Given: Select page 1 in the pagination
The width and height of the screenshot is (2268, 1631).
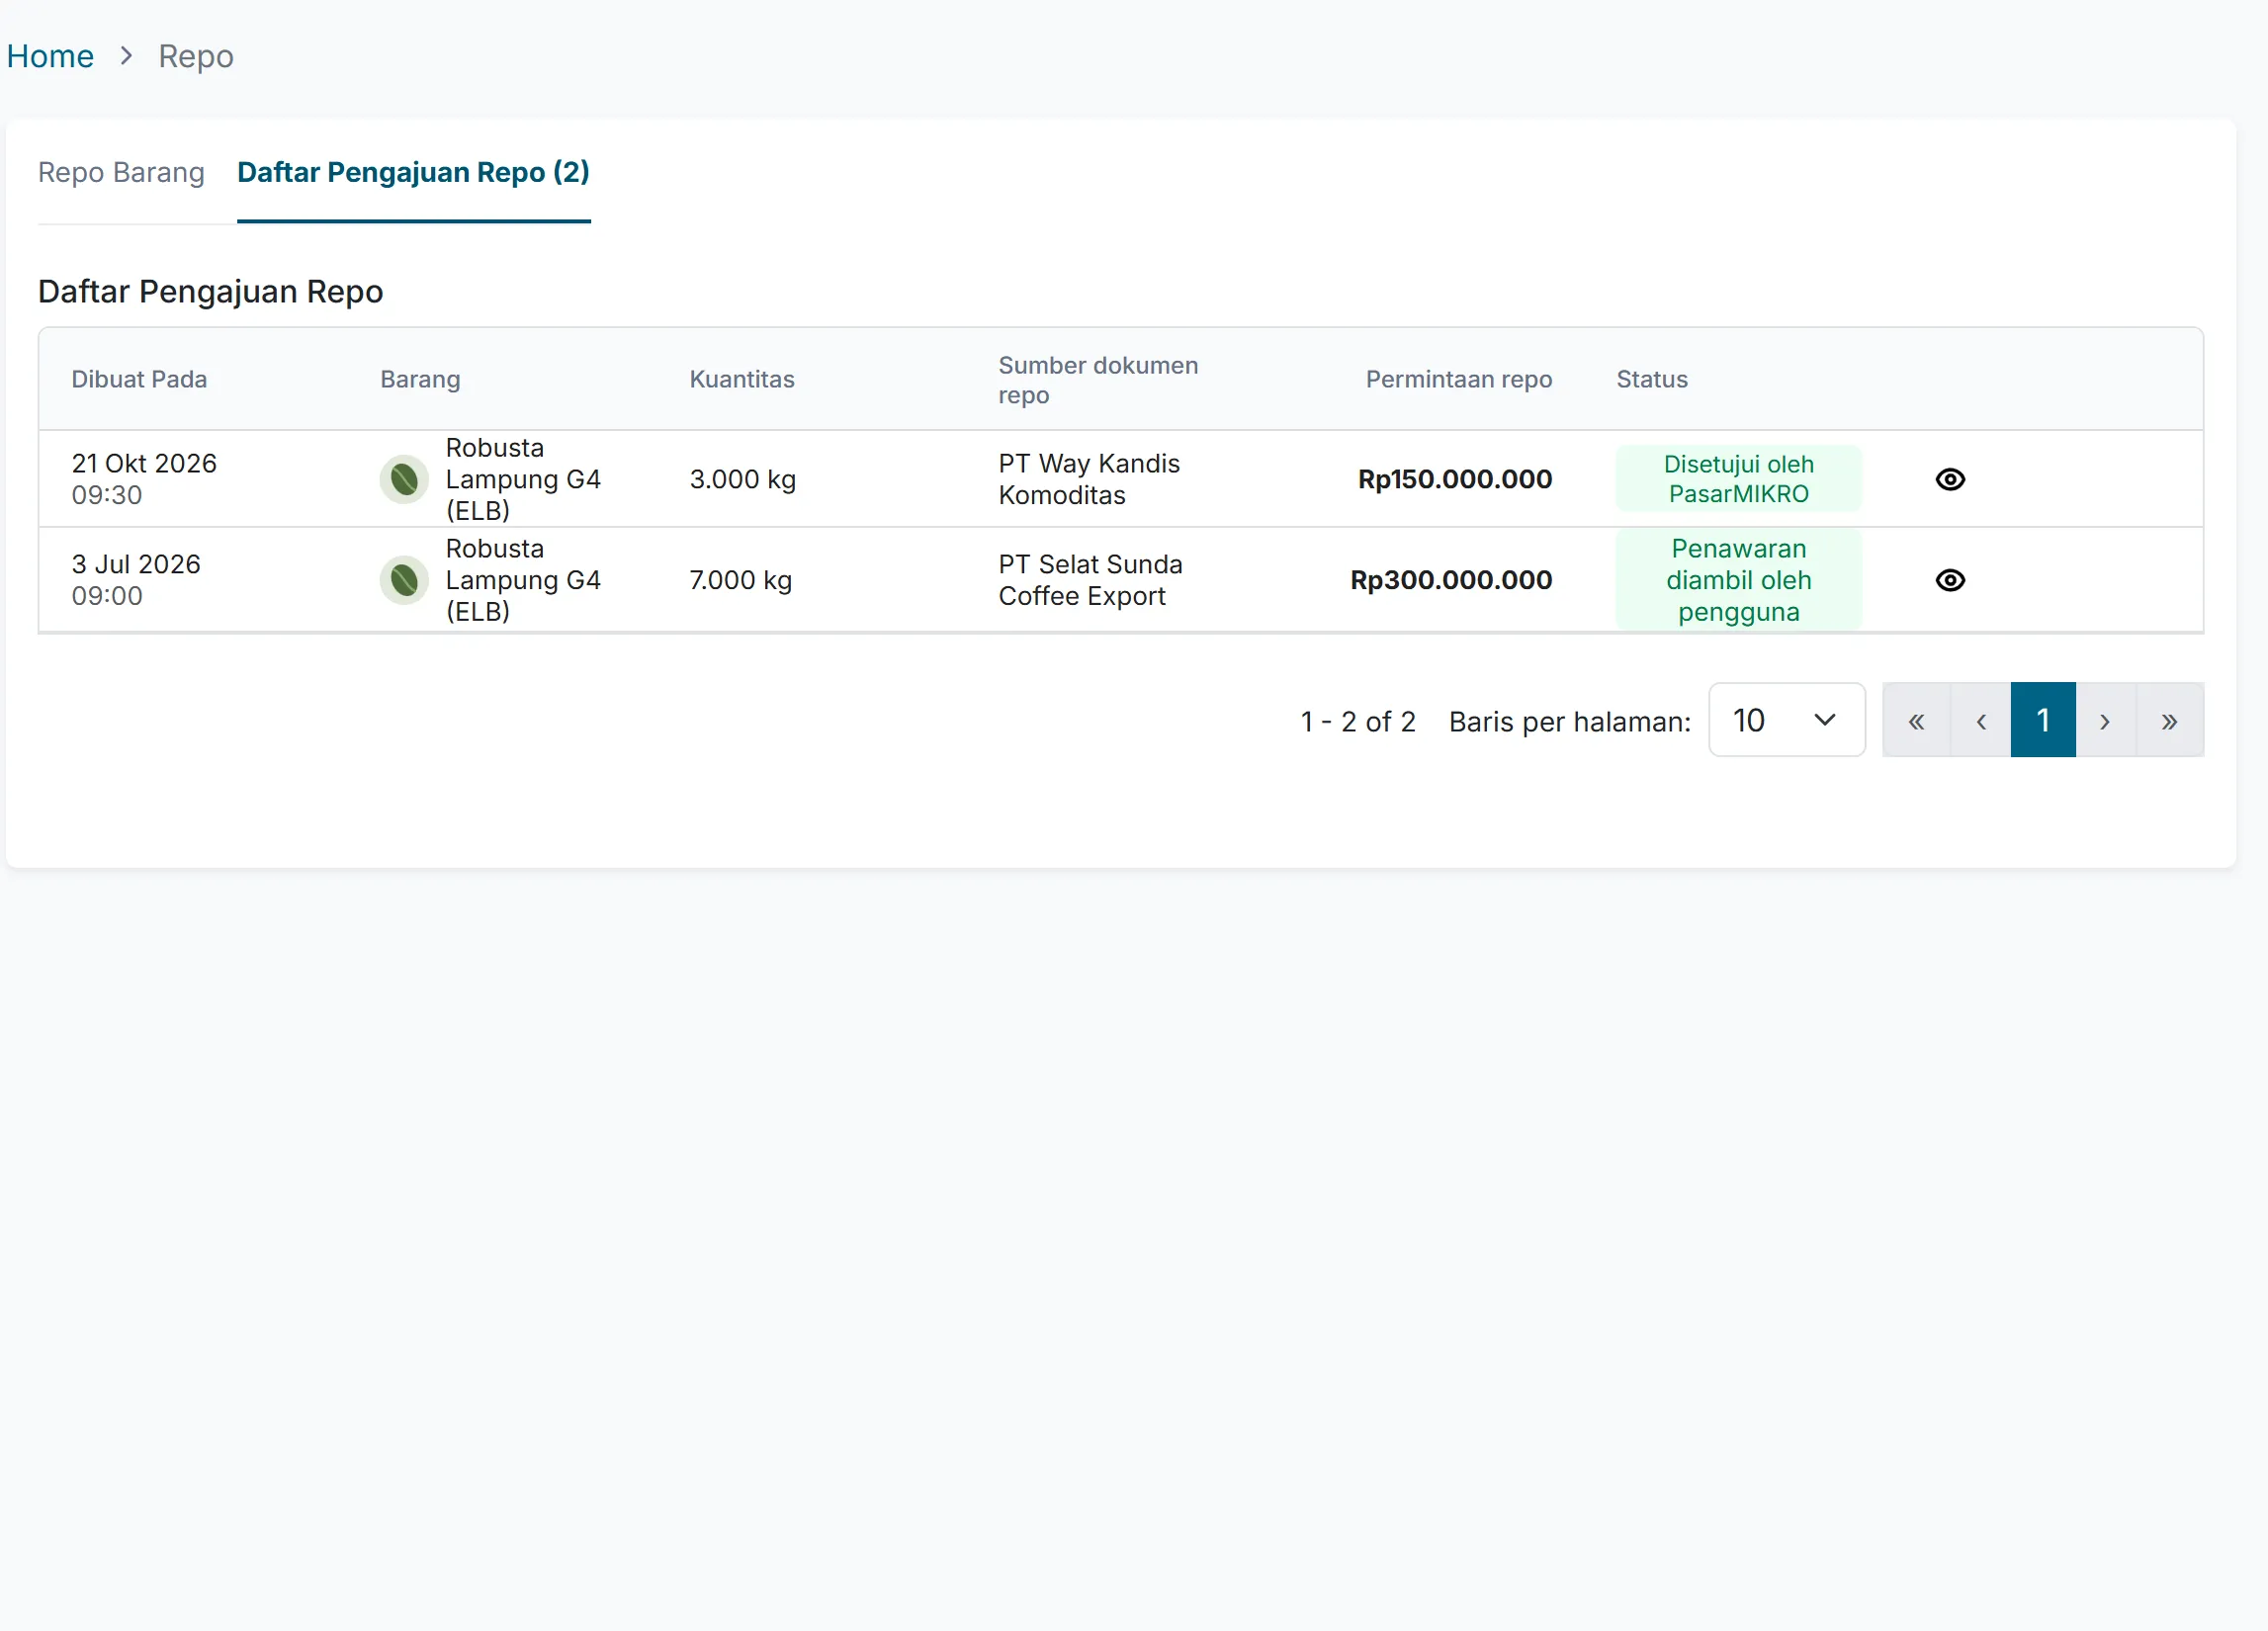Looking at the screenshot, I should [x=2044, y=720].
